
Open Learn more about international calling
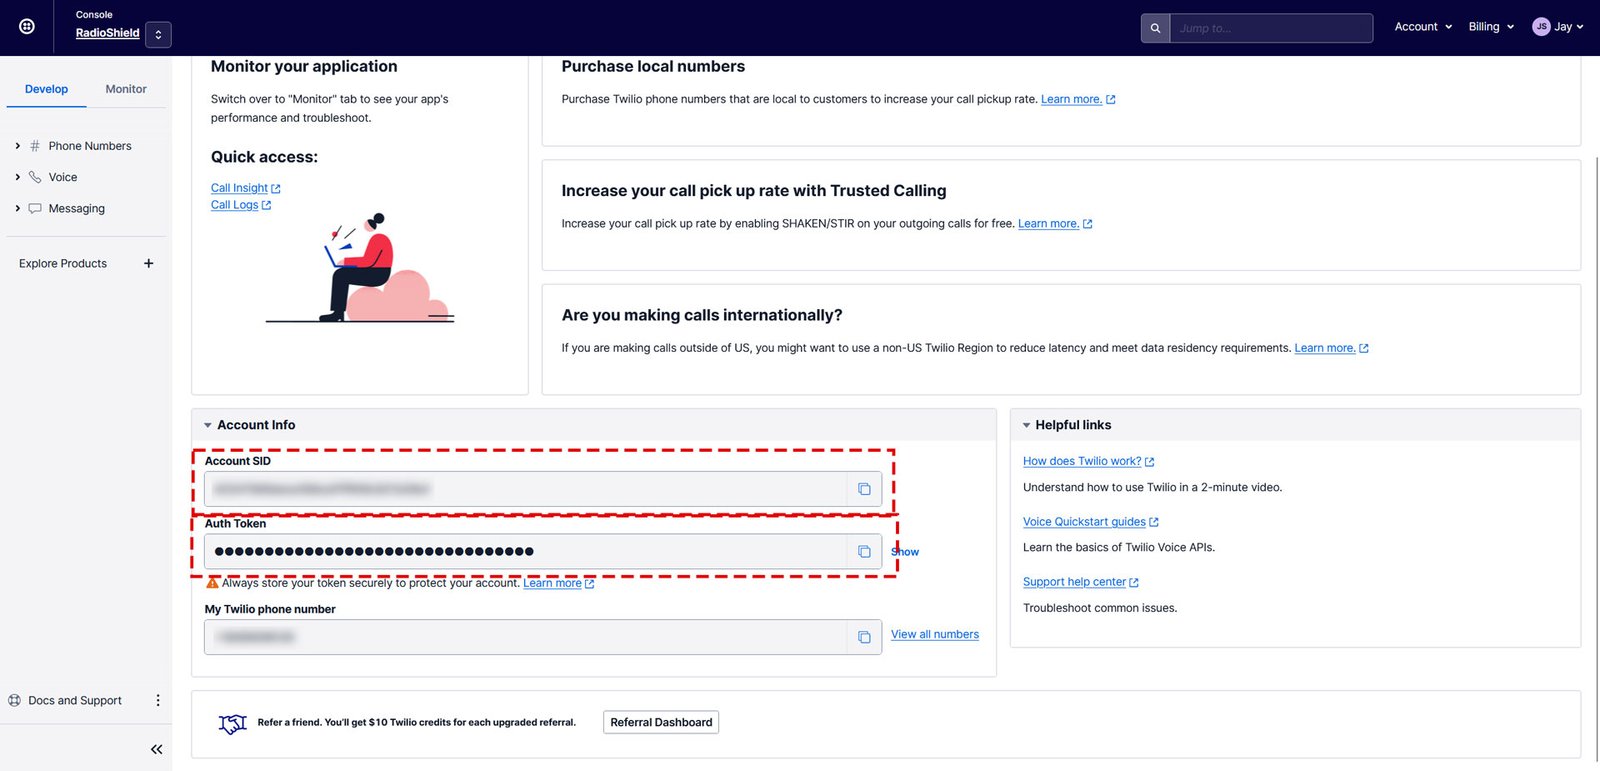1325,348
